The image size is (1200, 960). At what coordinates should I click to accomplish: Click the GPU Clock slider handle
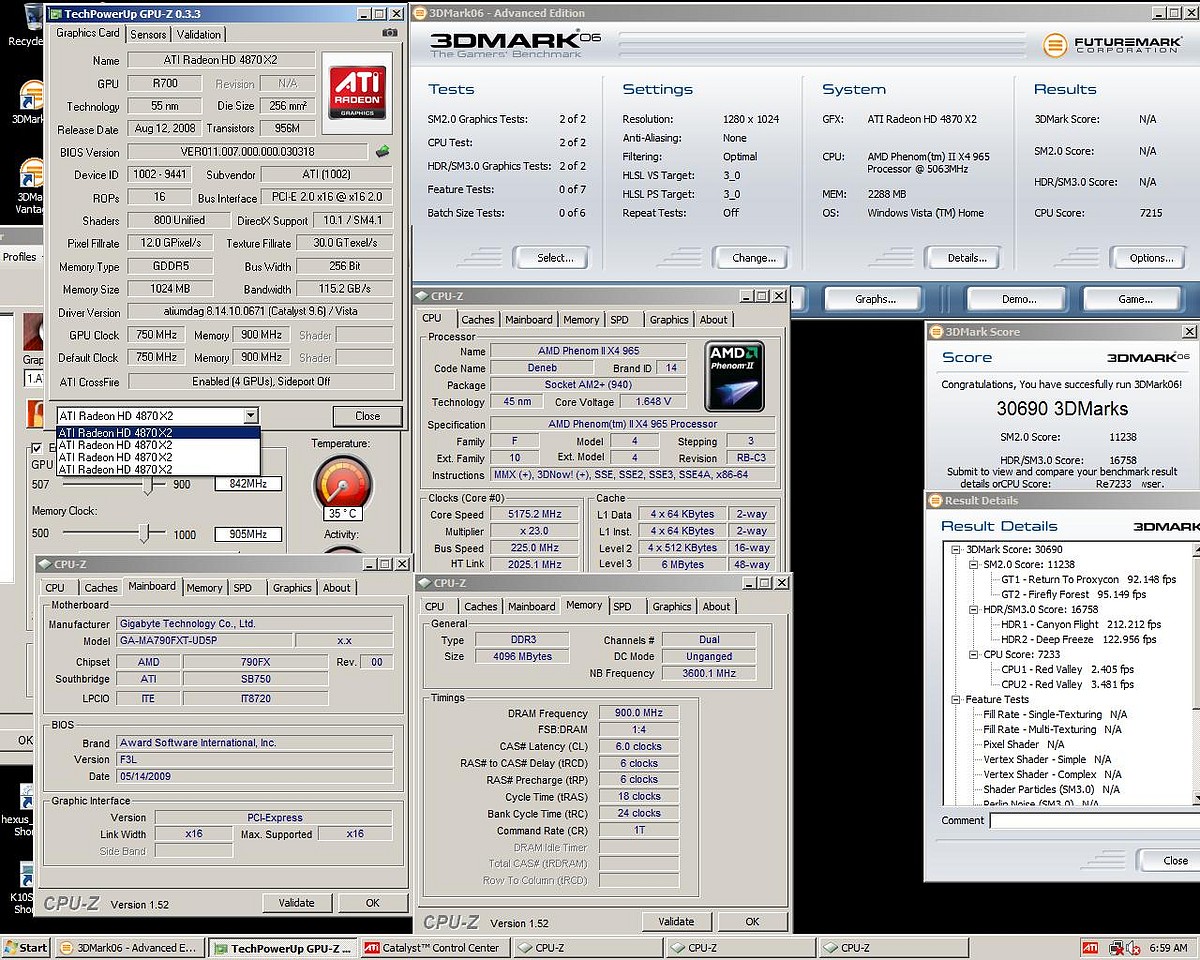click(x=148, y=485)
